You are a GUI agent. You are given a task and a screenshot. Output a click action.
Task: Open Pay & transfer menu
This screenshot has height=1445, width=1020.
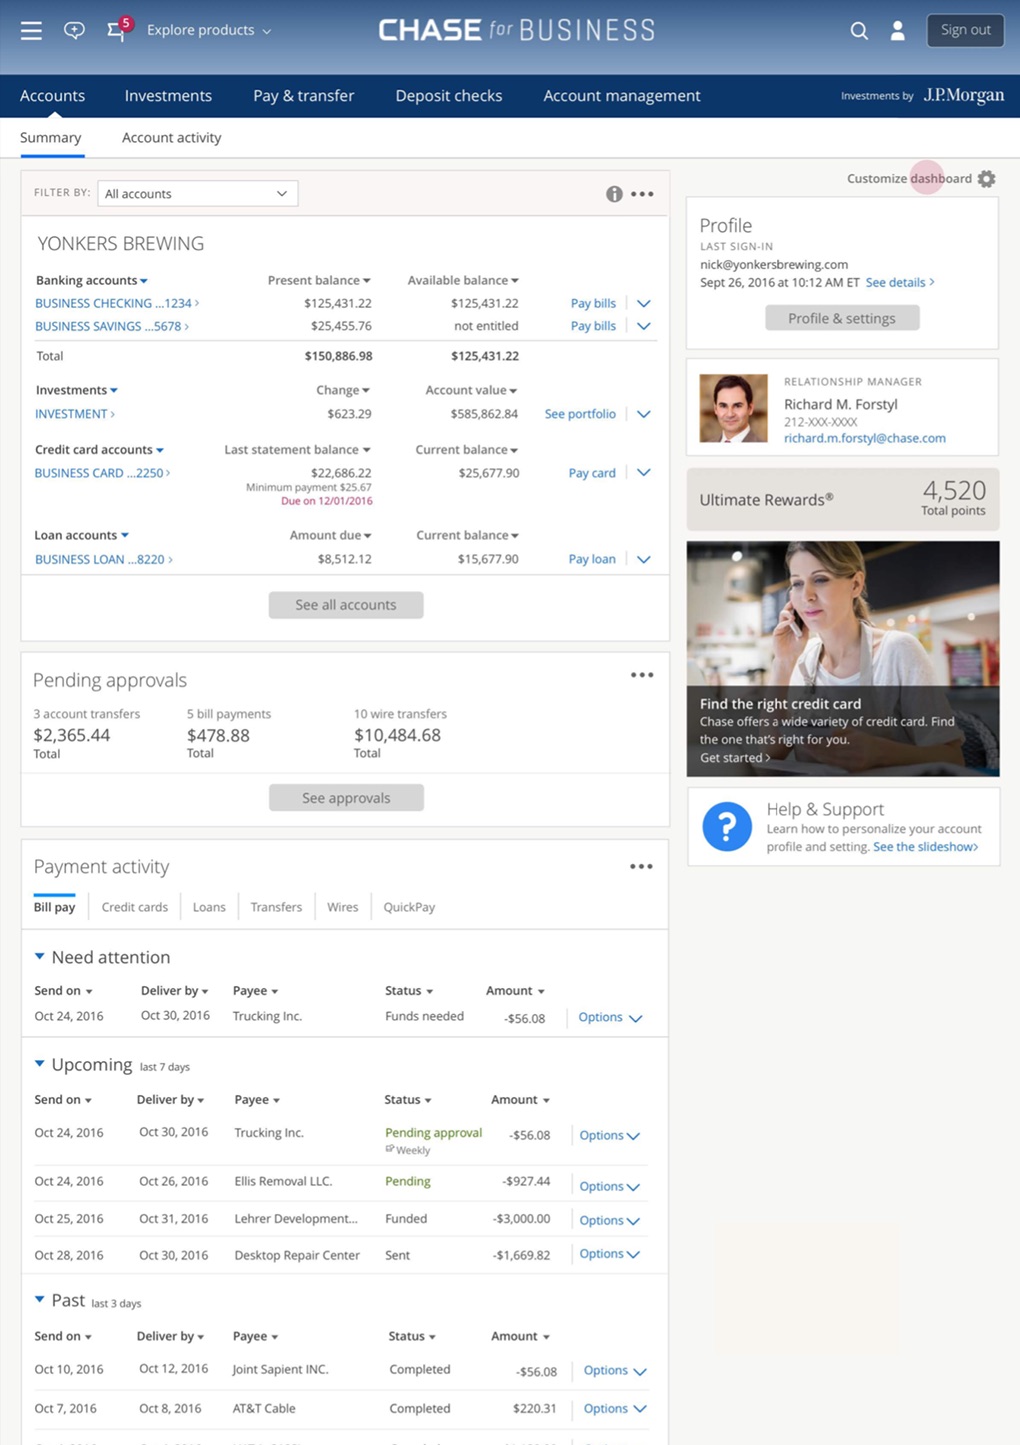tap(304, 96)
